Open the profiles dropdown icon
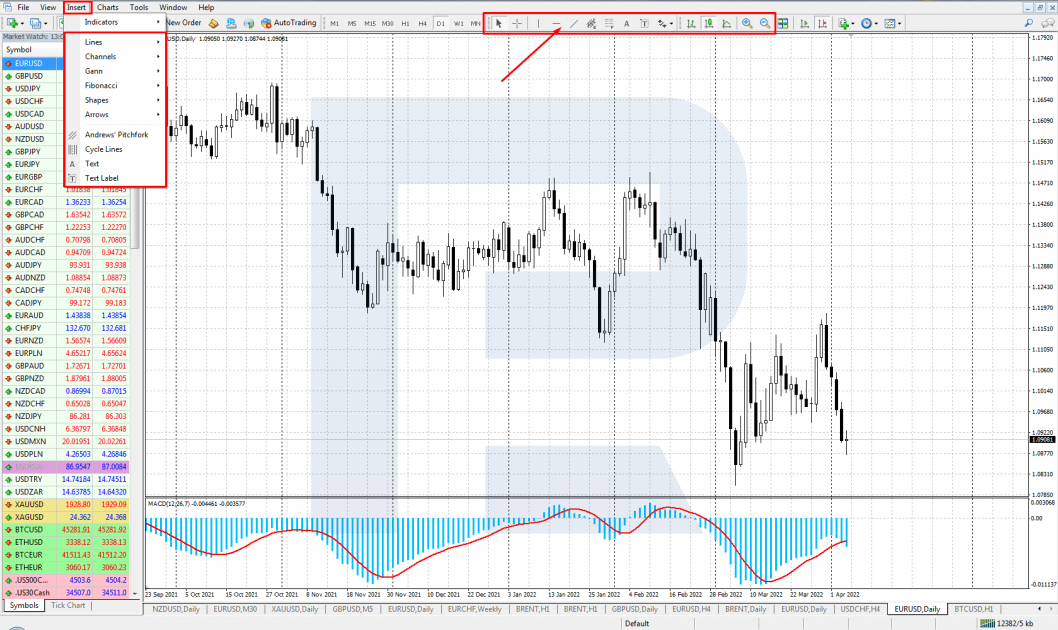 [x=38, y=24]
